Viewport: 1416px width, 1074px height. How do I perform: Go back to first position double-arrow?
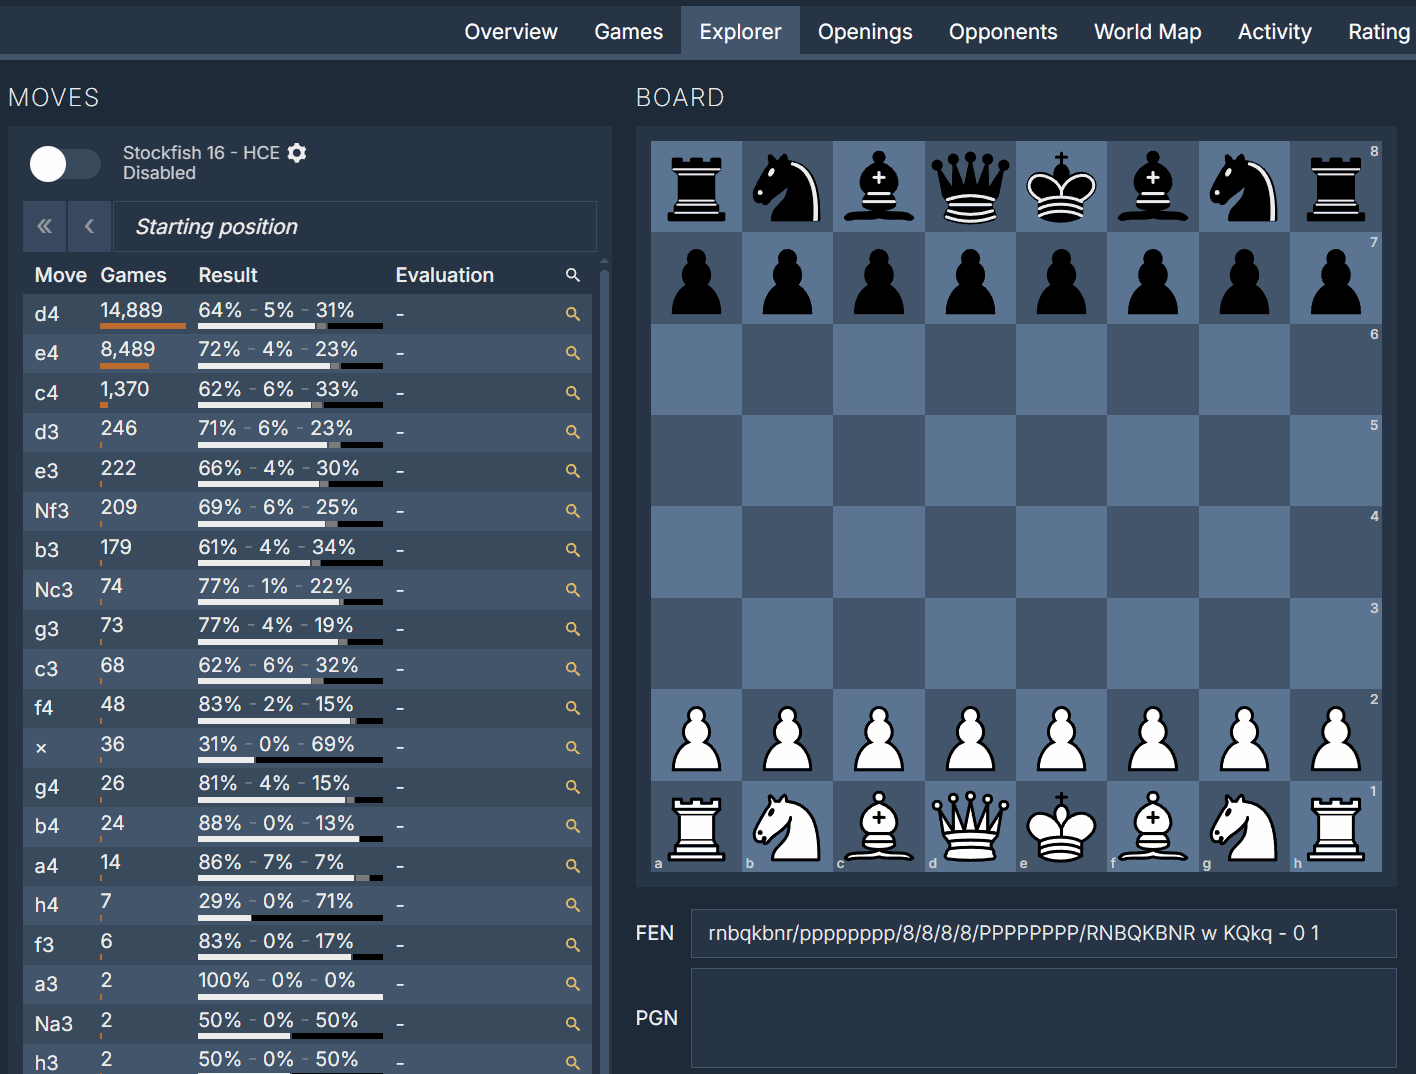(45, 227)
